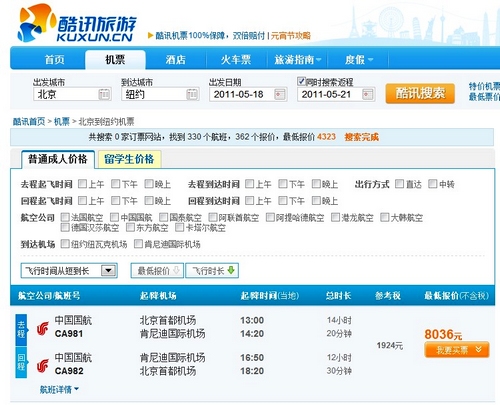Click the orange 酷讯搜索 button
The image size is (500, 405).
(x=420, y=93)
